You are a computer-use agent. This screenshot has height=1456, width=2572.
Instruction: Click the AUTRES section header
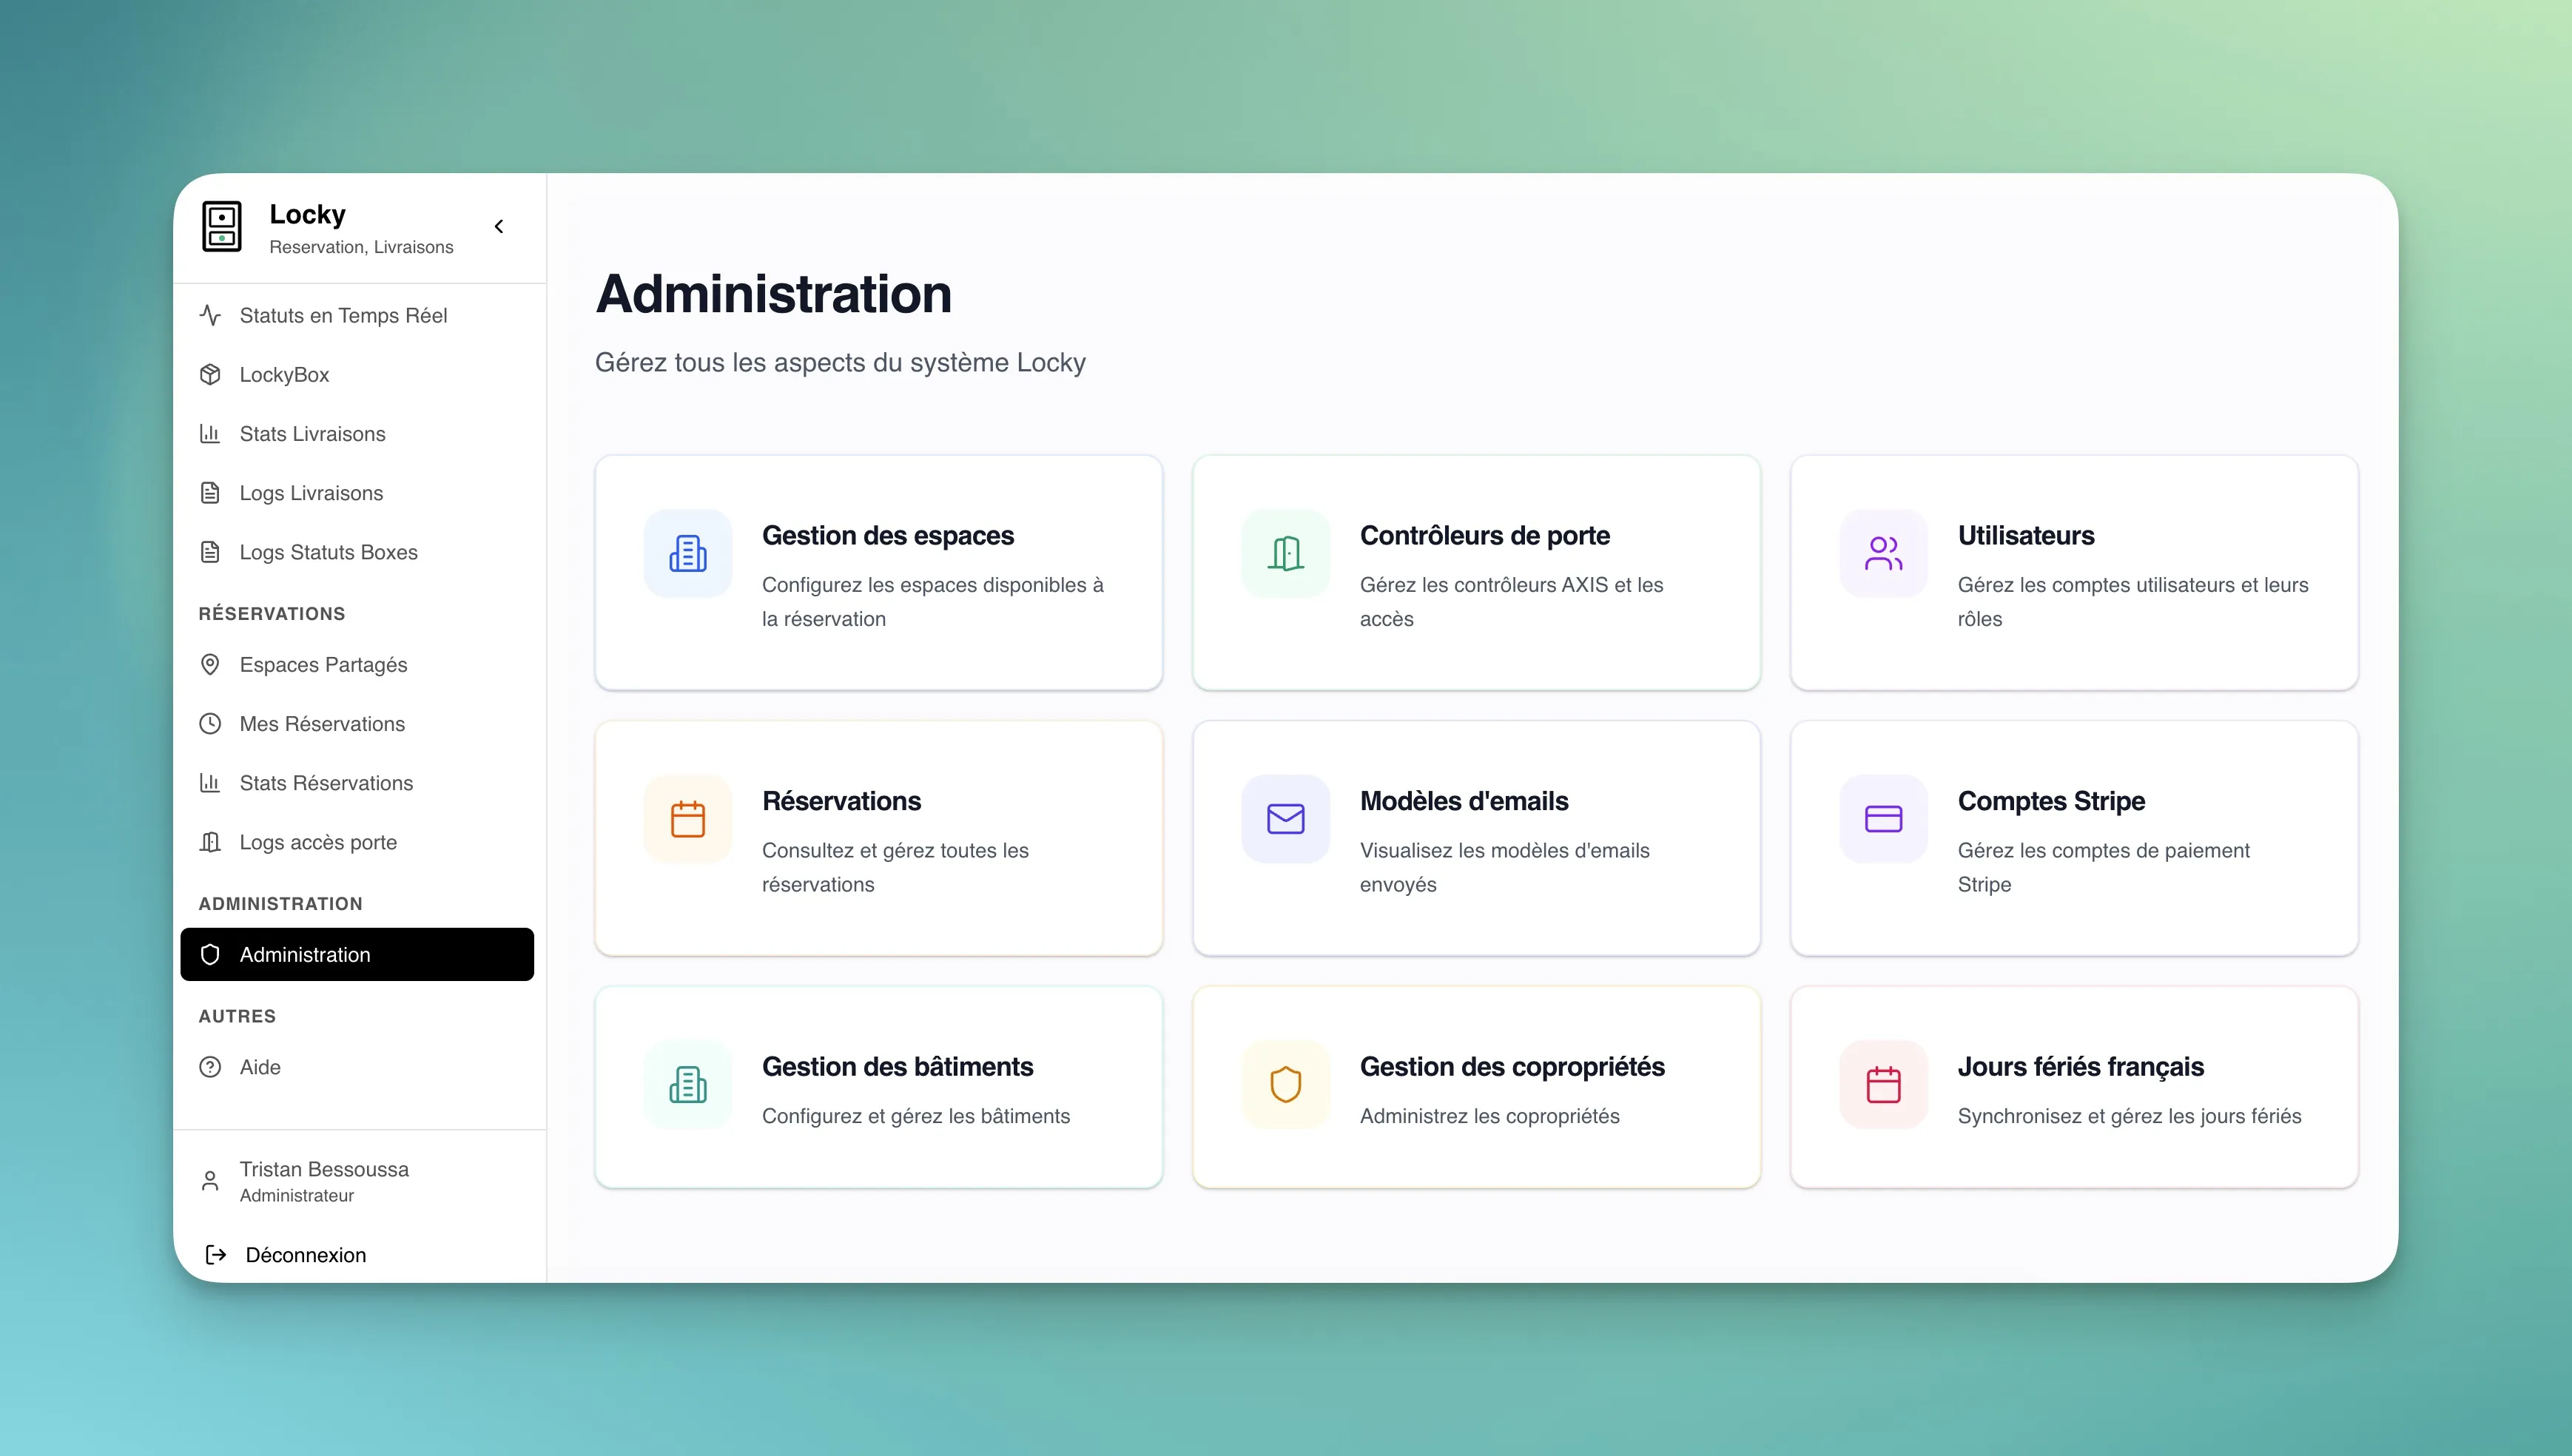[237, 1016]
